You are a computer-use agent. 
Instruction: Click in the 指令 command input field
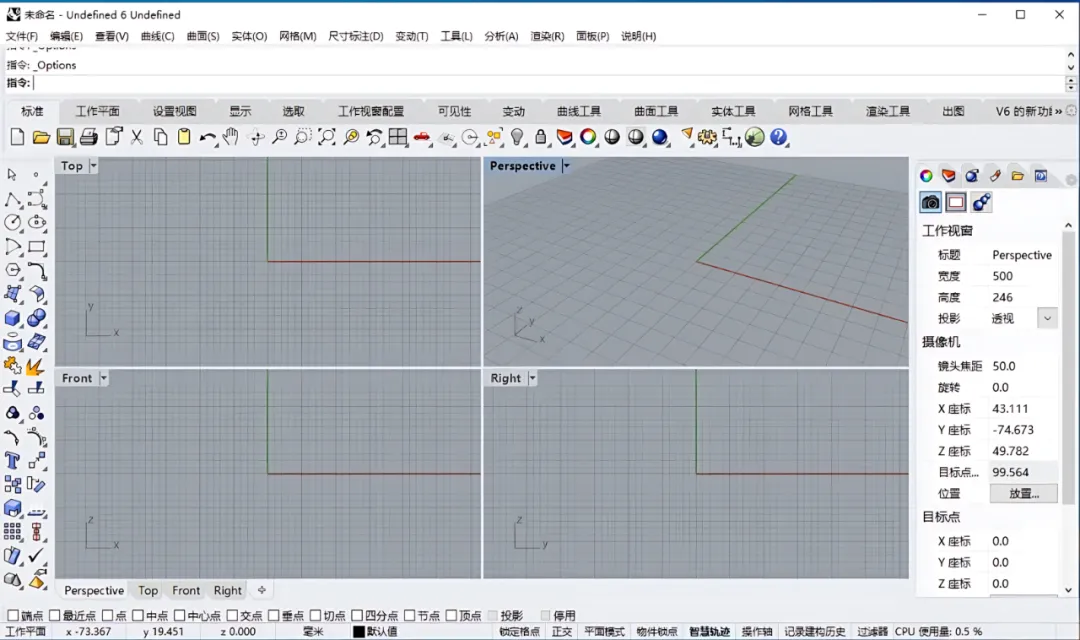(548, 83)
